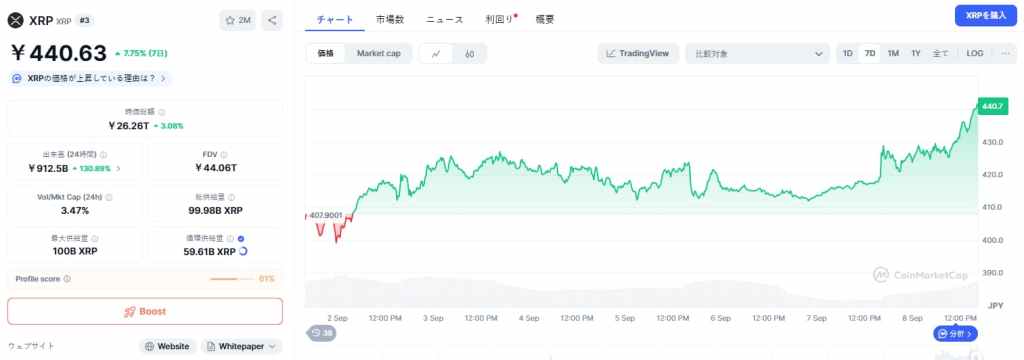This screenshot has width=1024, height=360.
Task: Click the 7.75% (7日) change value
Action: (140, 54)
